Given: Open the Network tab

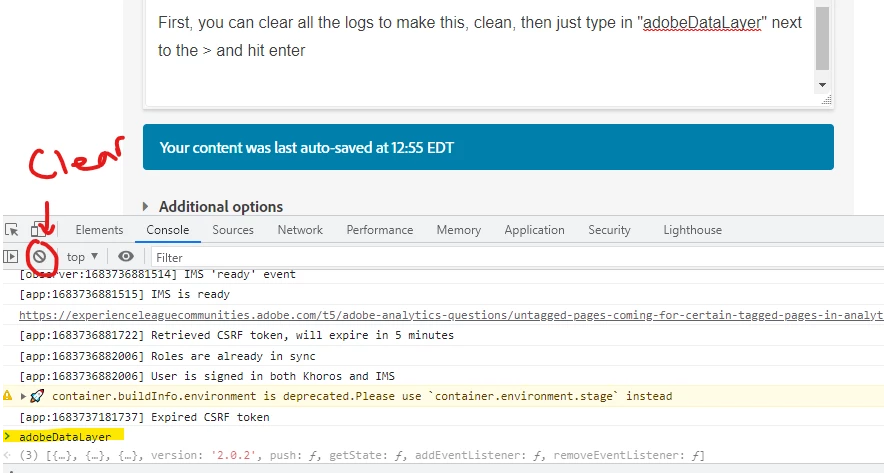Looking at the screenshot, I should 300,230.
